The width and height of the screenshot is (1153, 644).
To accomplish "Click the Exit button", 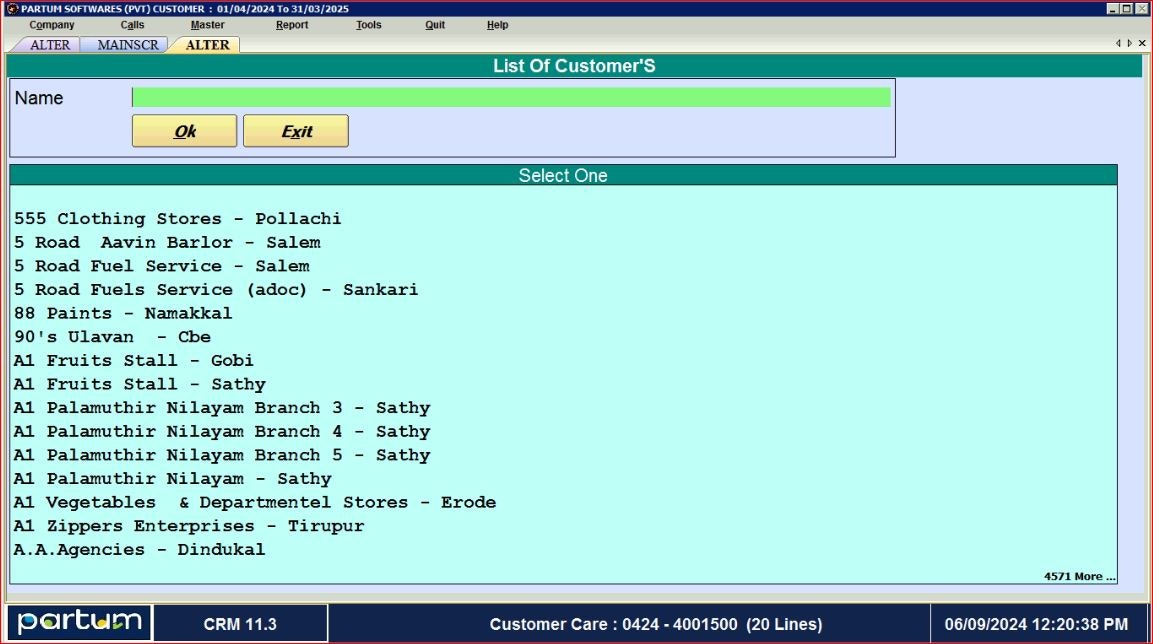I will [295, 130].
